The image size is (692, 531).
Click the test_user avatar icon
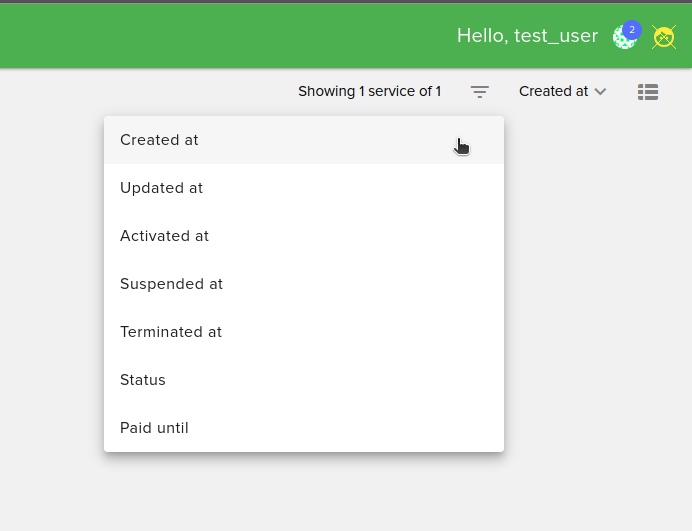(623, 39)
